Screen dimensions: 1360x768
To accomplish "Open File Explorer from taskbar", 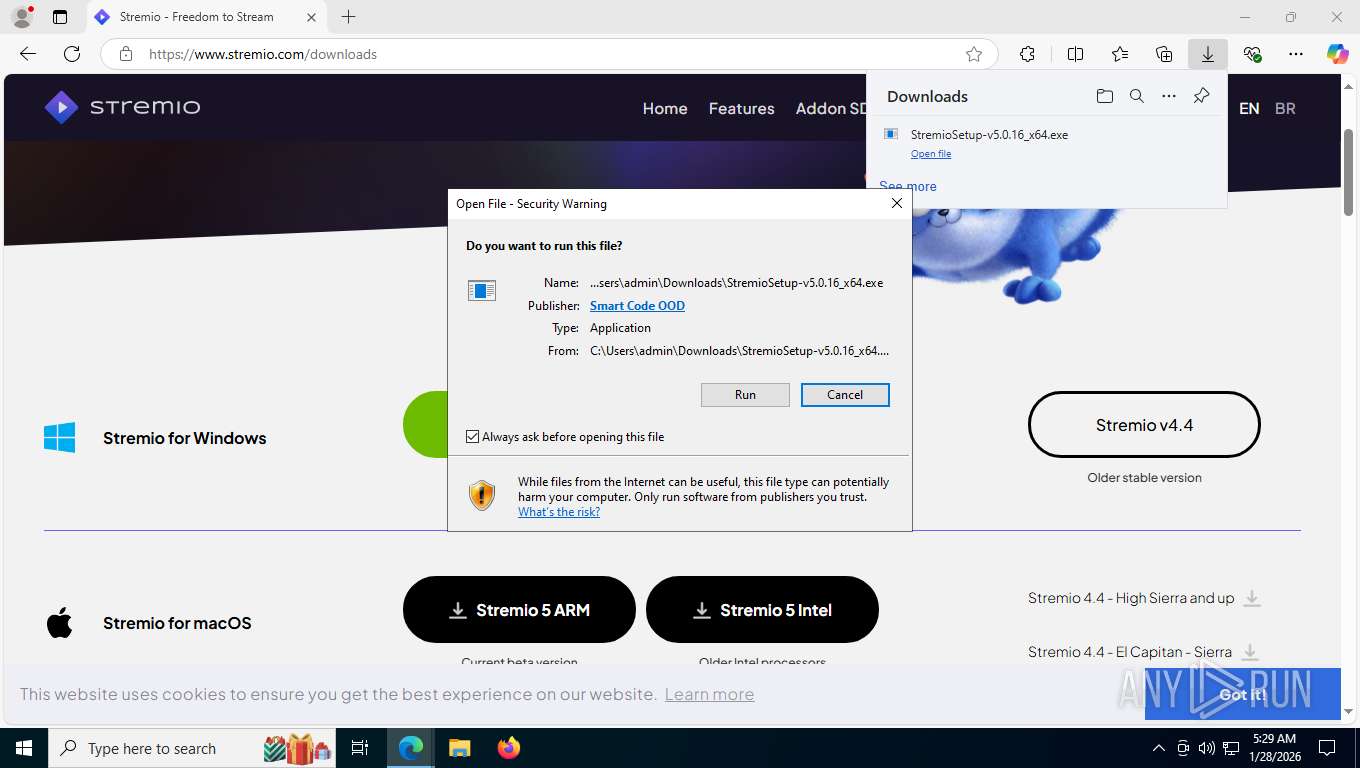I will 459,748.
